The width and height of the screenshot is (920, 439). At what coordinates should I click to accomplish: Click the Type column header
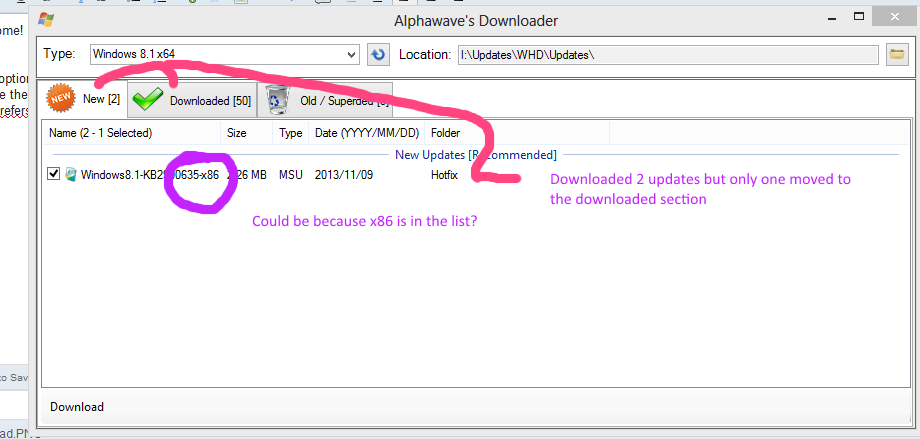[x=290, y=132]
